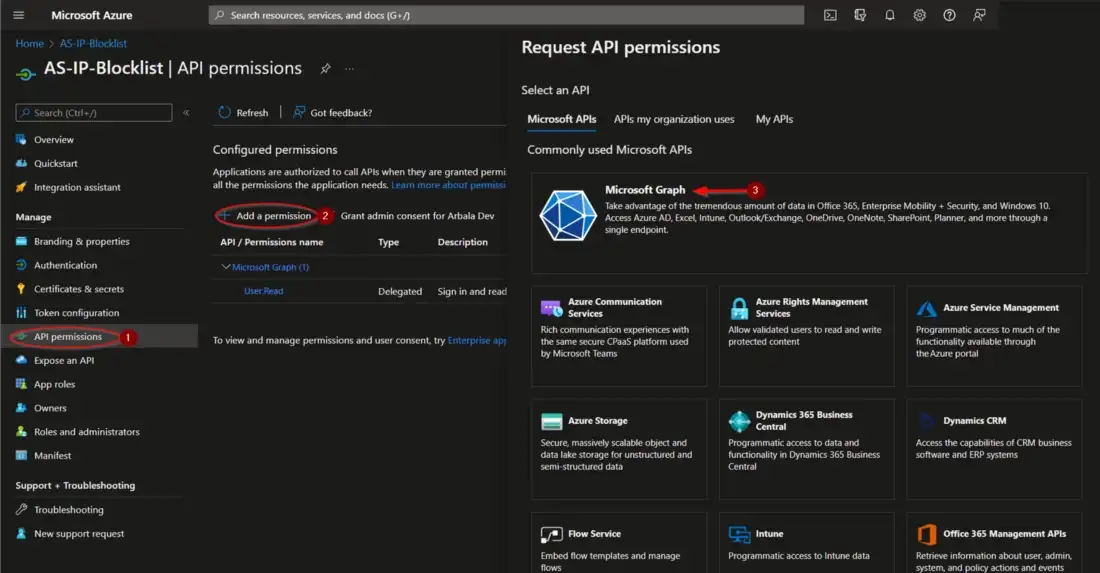This screenshot has height=573, width=1100.
Task: Open the ellipsis more options menu
Action: (350, 69)
